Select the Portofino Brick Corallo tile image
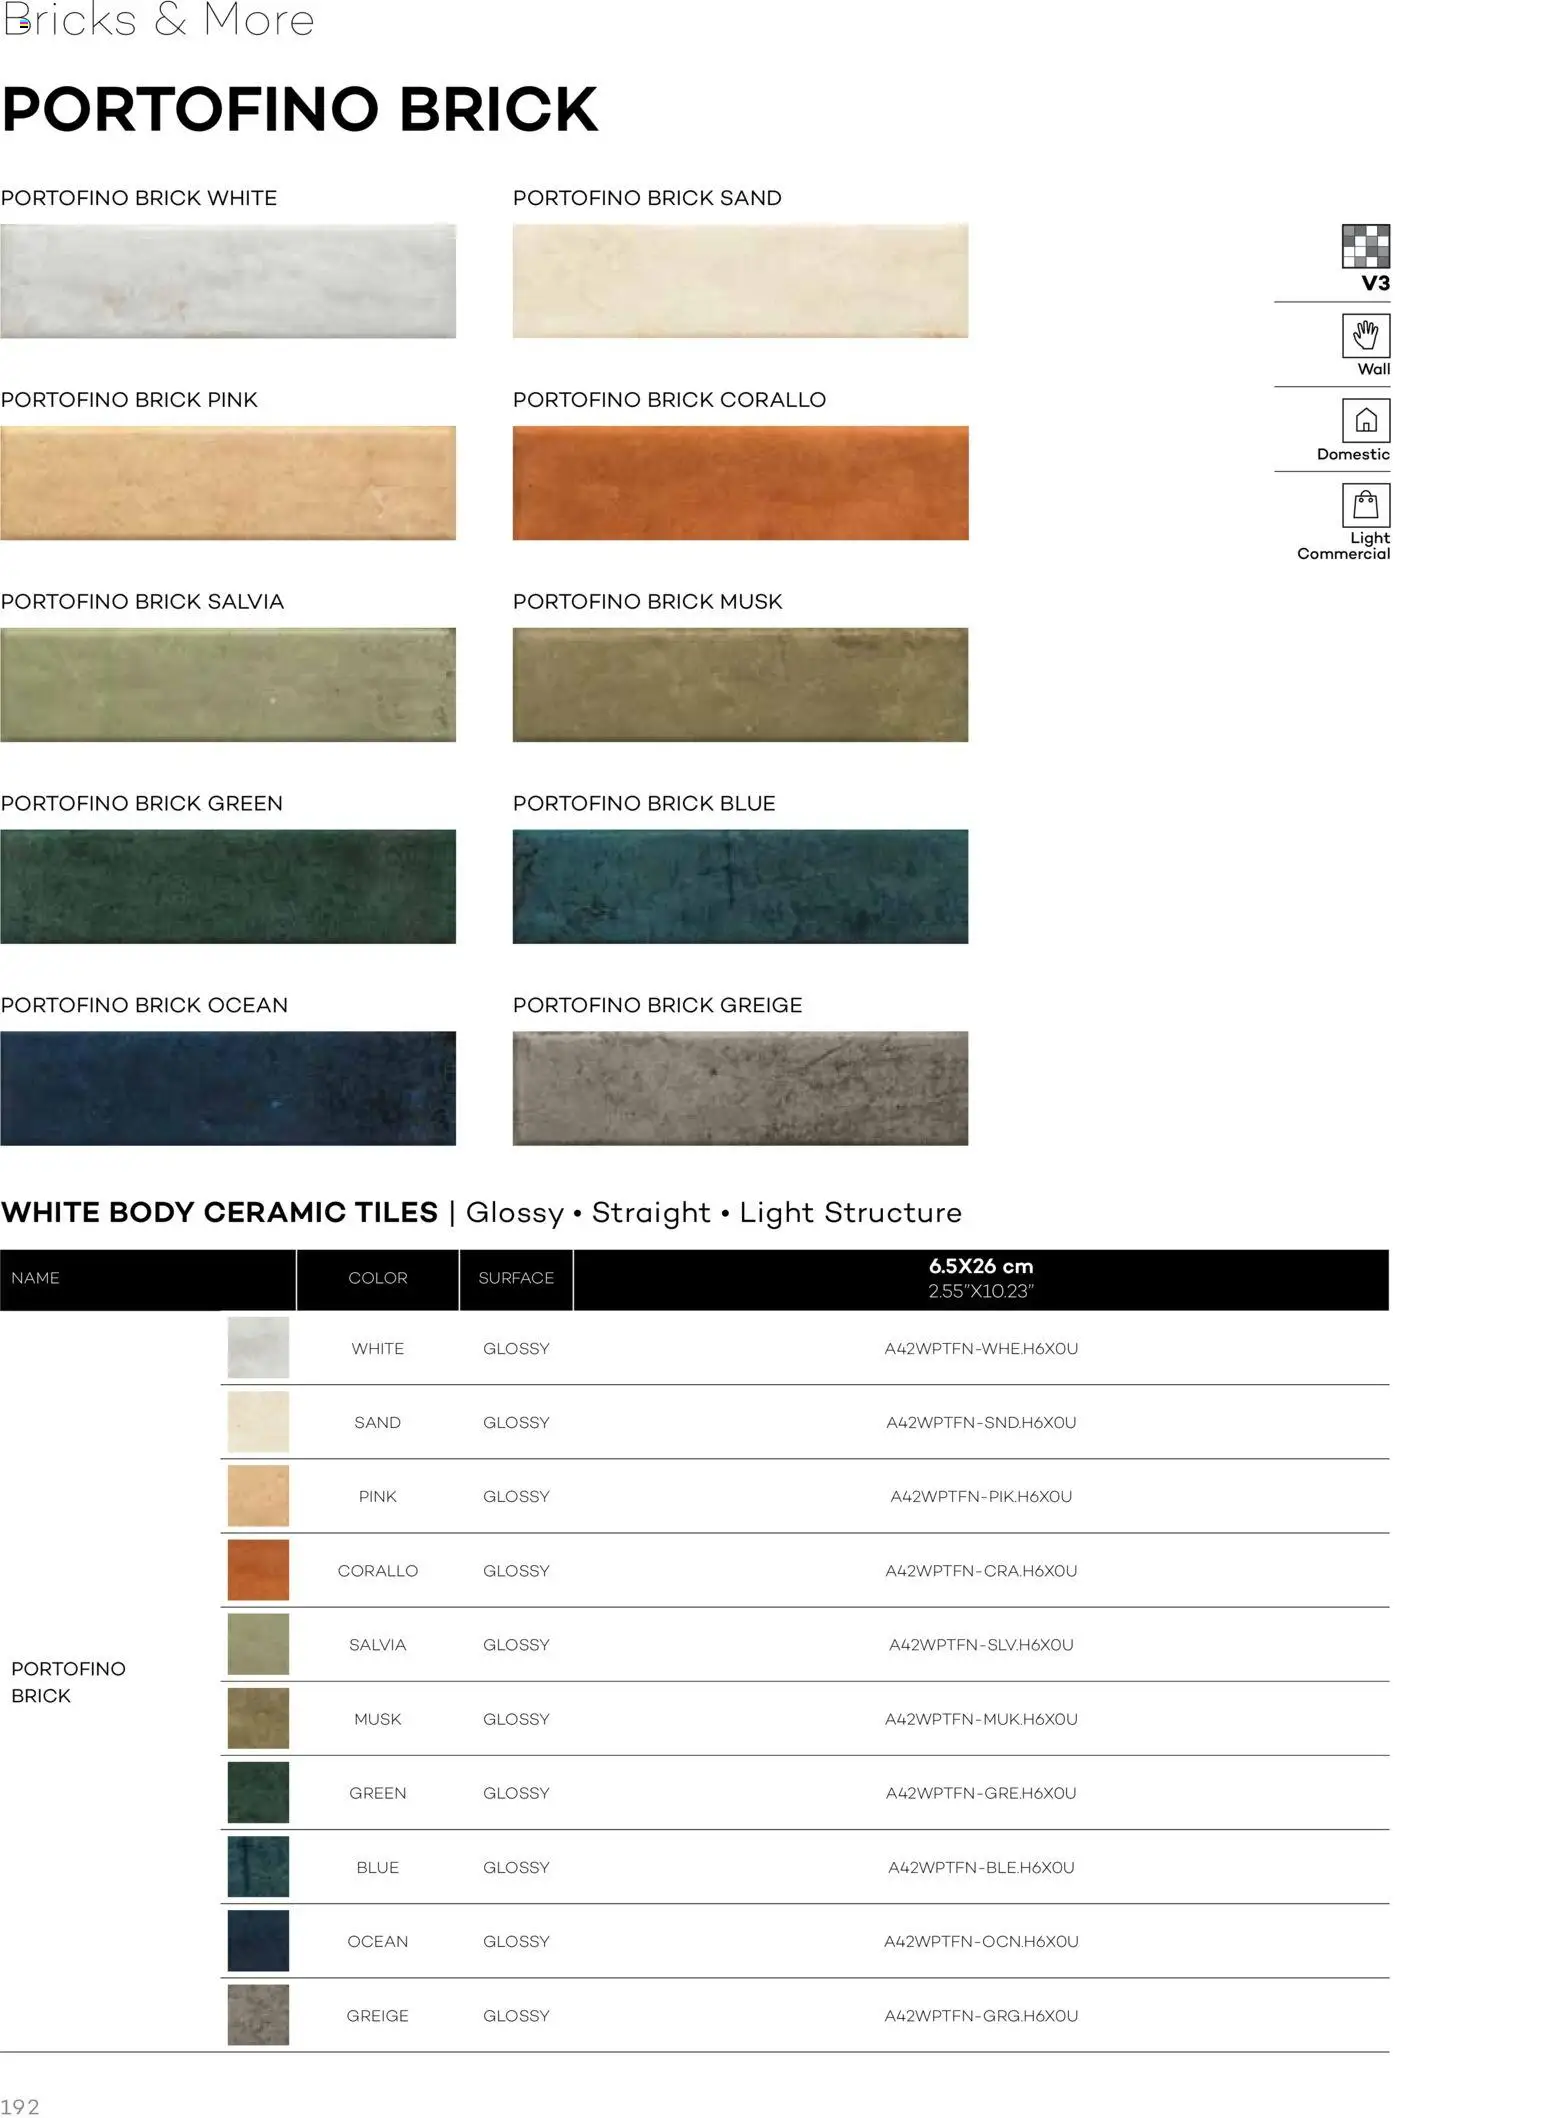1550x2118 pixels. click(740, 483)
